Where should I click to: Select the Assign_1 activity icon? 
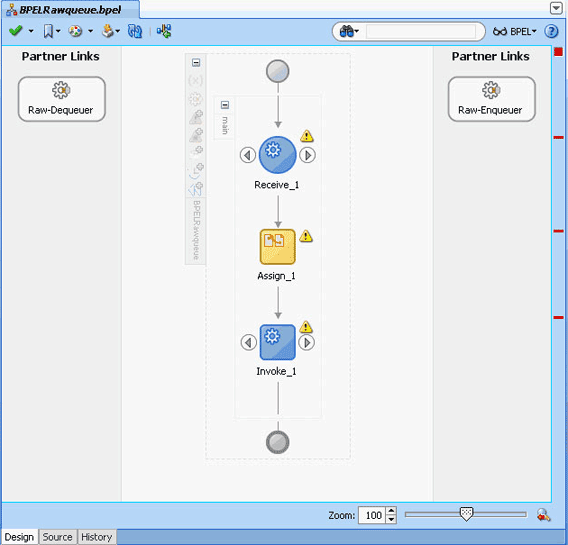click(x=277, y=247)
